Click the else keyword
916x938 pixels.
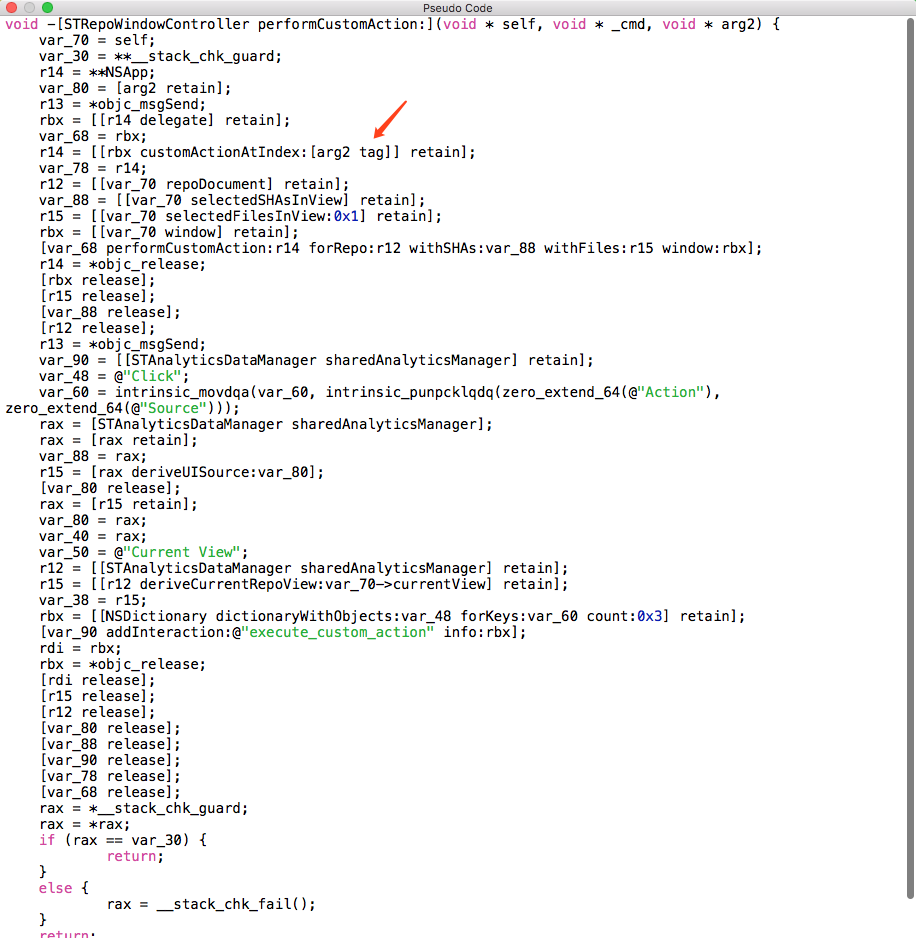pos(55,887)
